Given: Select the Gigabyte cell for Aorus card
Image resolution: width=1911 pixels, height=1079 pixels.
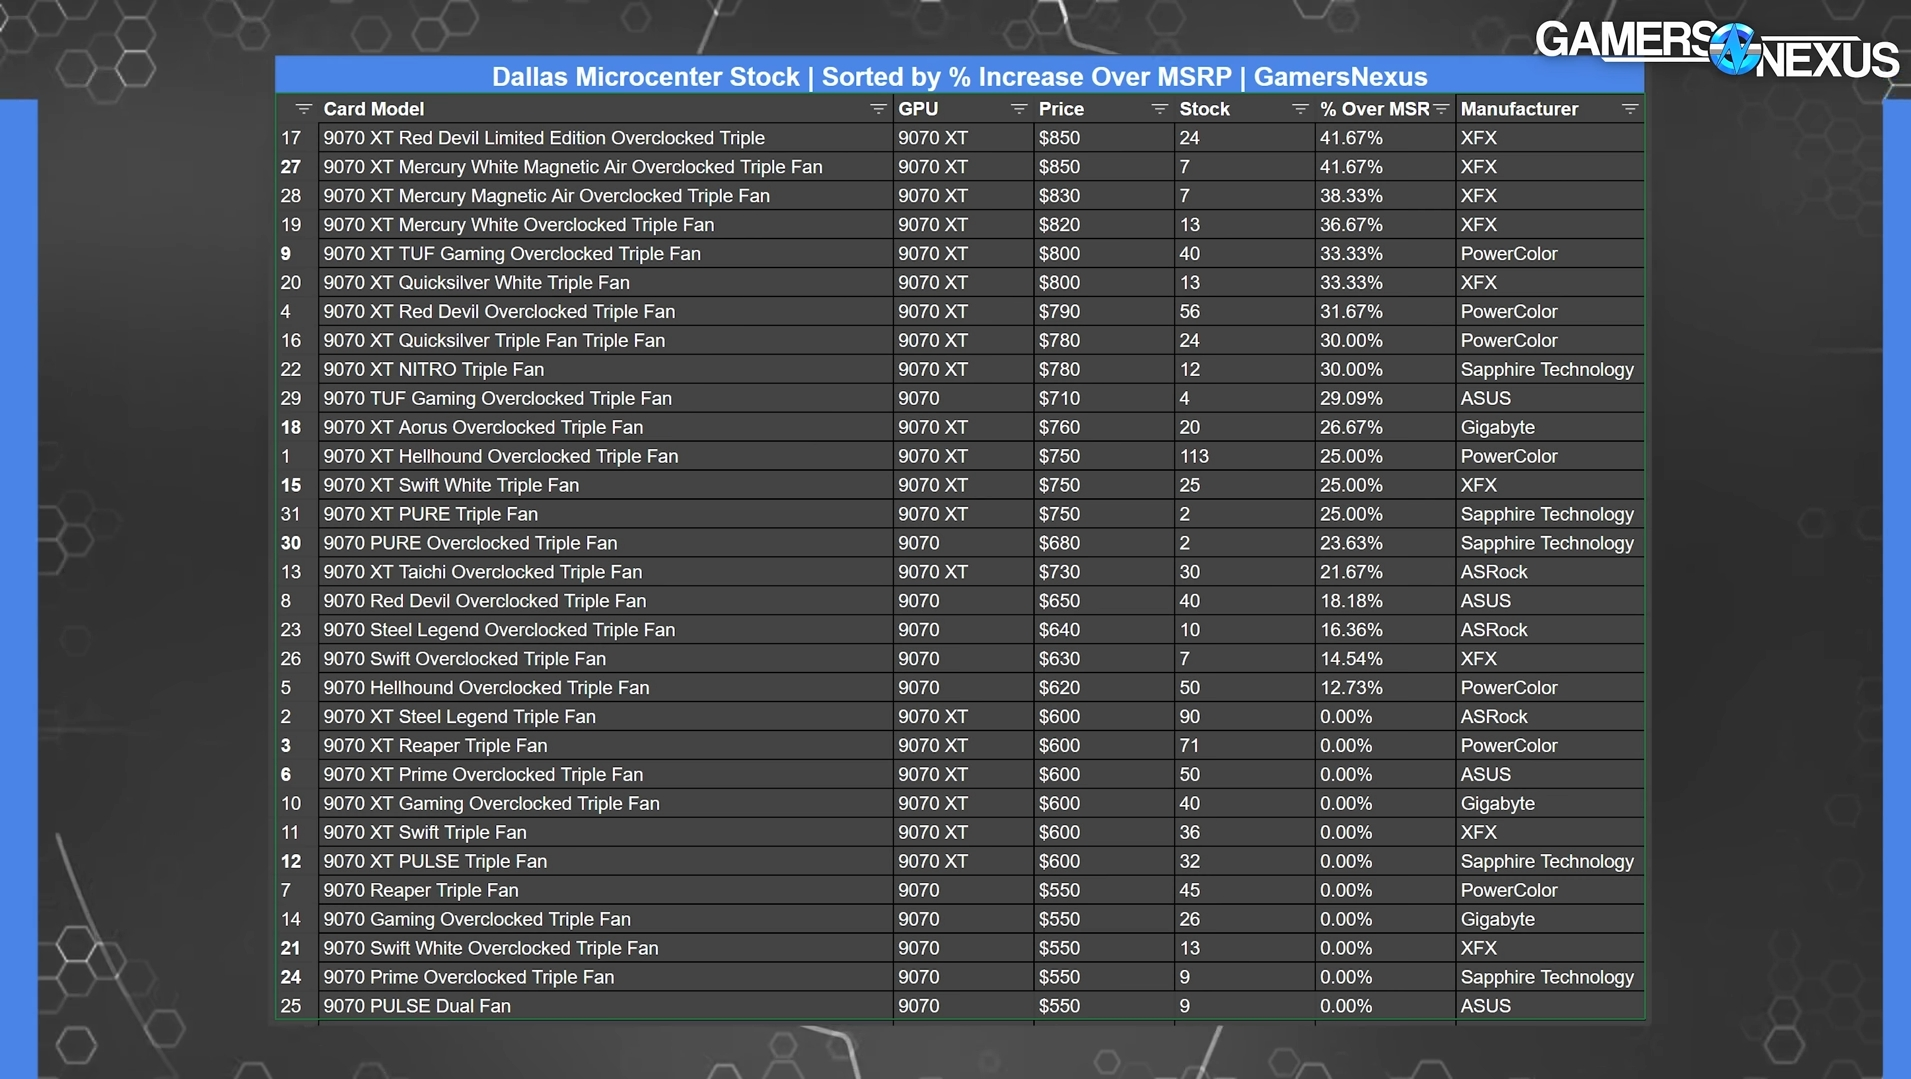Looking at the screenshot, I should coord(1549,427).
